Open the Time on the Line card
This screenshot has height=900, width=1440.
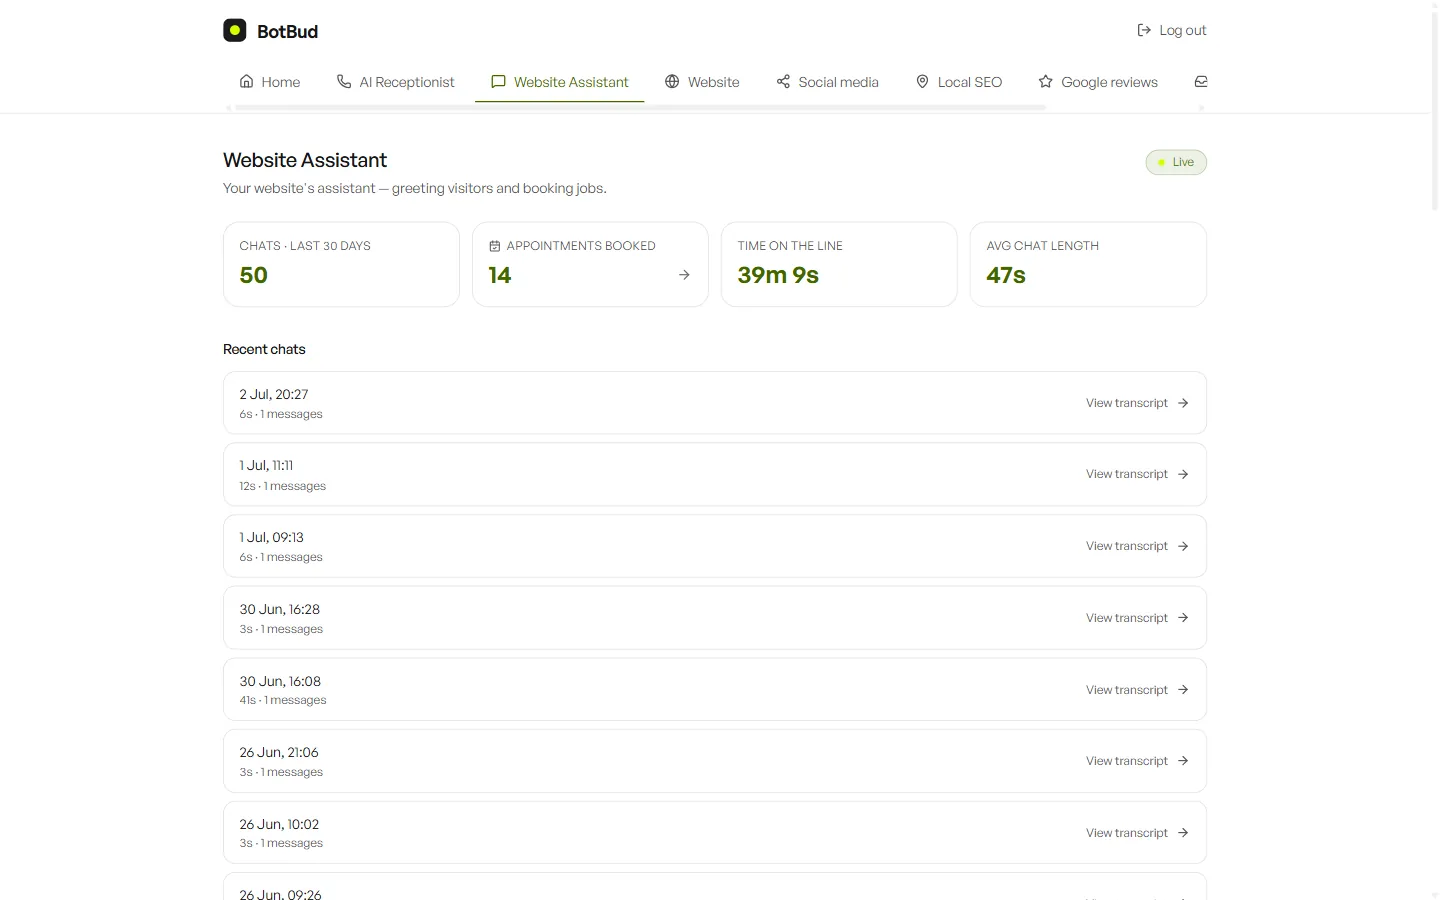[839, 264]
